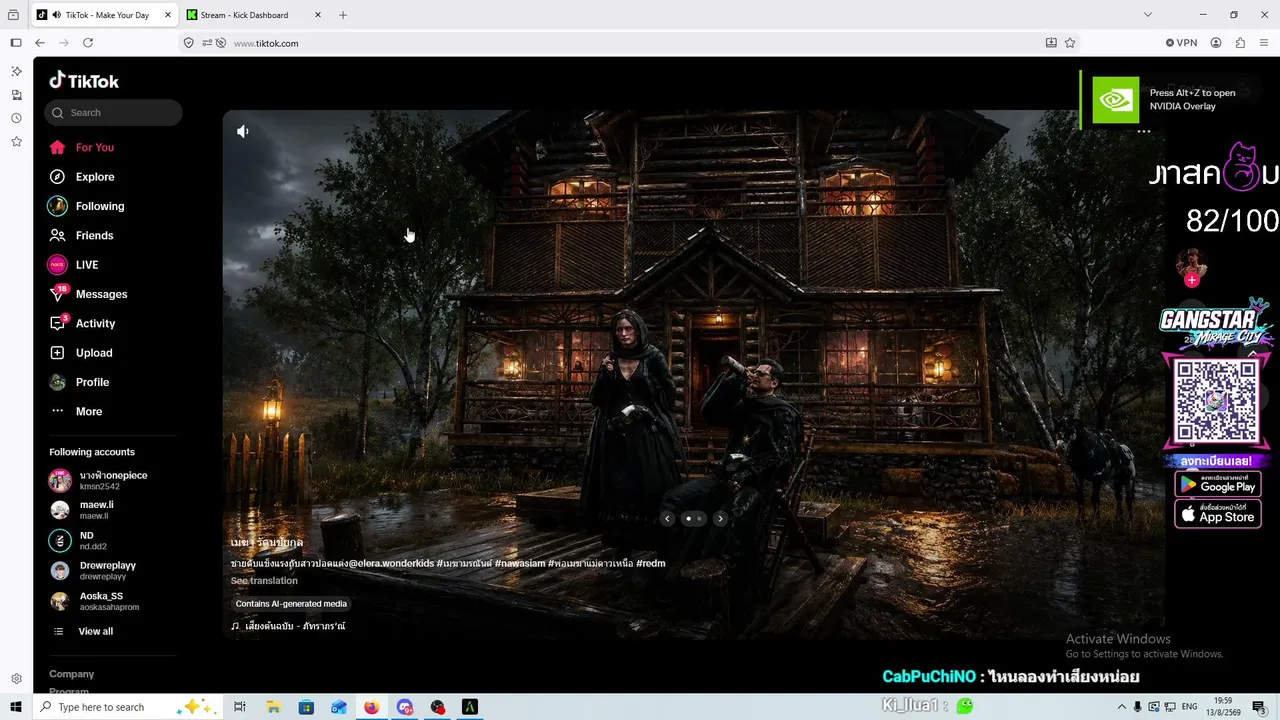Go to the next photo in carousel
Screen dimensions: 1280x720
(720, 518)
